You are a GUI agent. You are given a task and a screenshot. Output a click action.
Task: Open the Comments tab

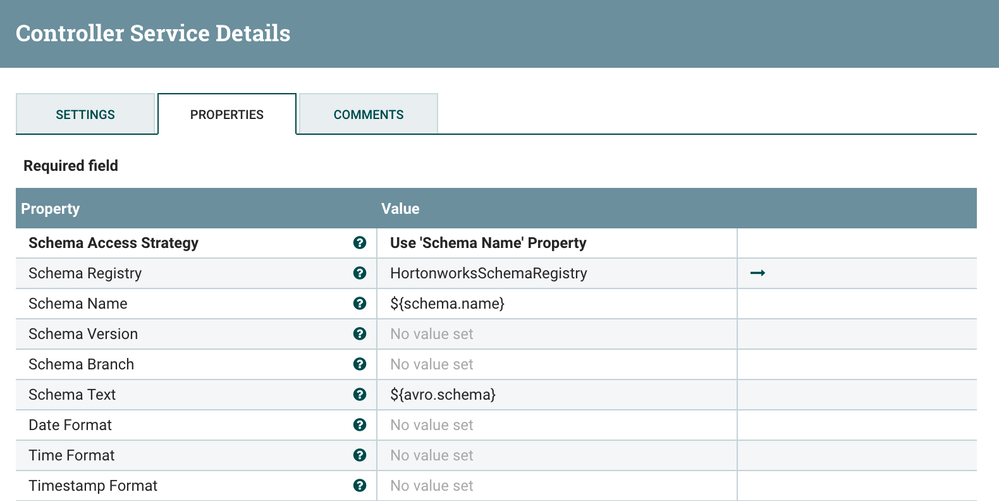tap(368, 115)
